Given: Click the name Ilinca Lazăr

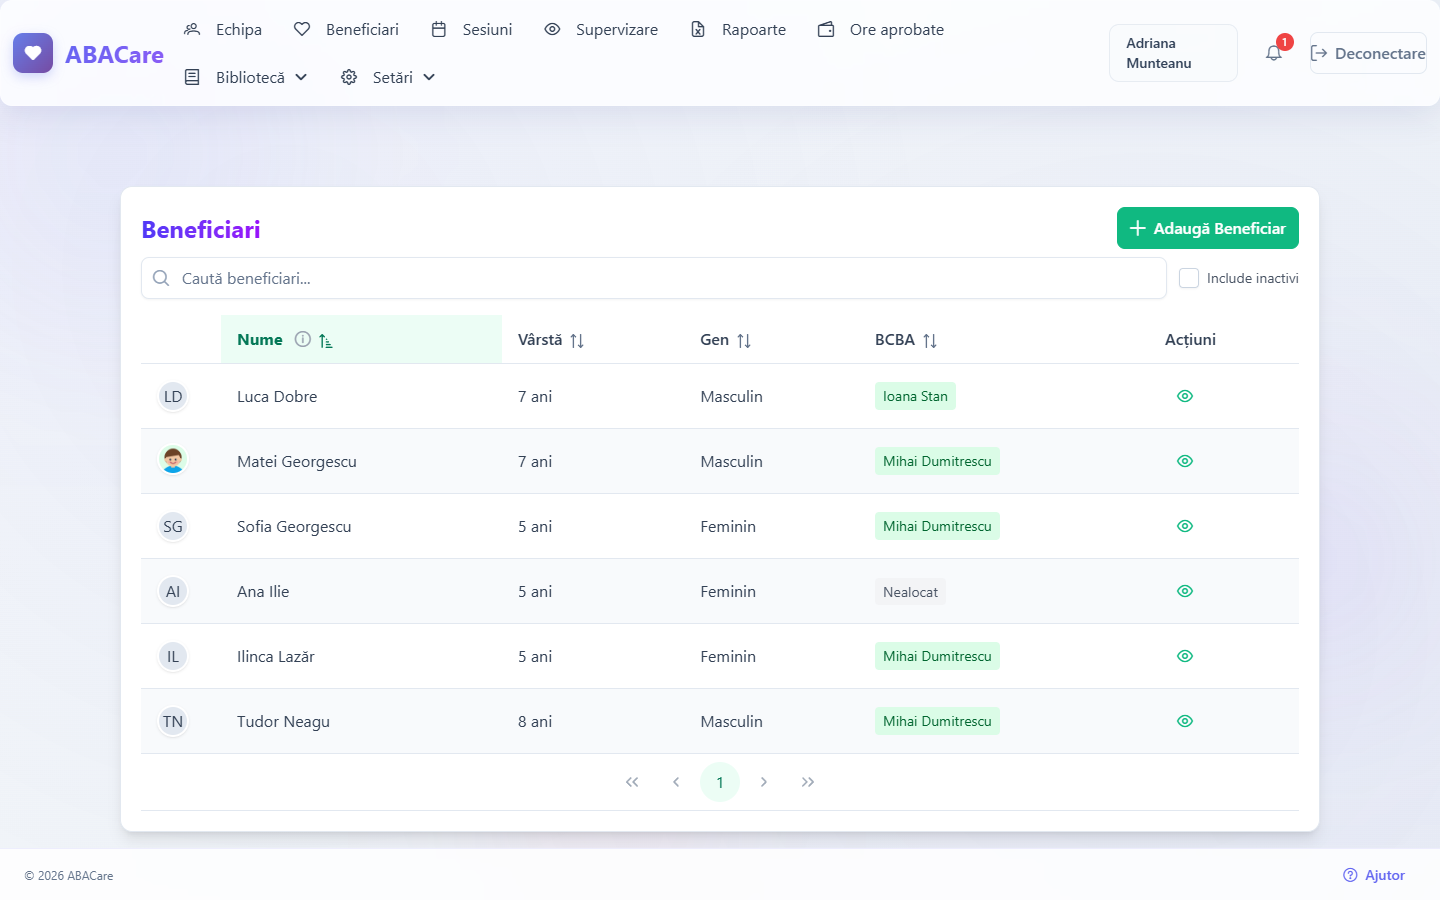Looking at the screenshot, I should tap(276, 657).
